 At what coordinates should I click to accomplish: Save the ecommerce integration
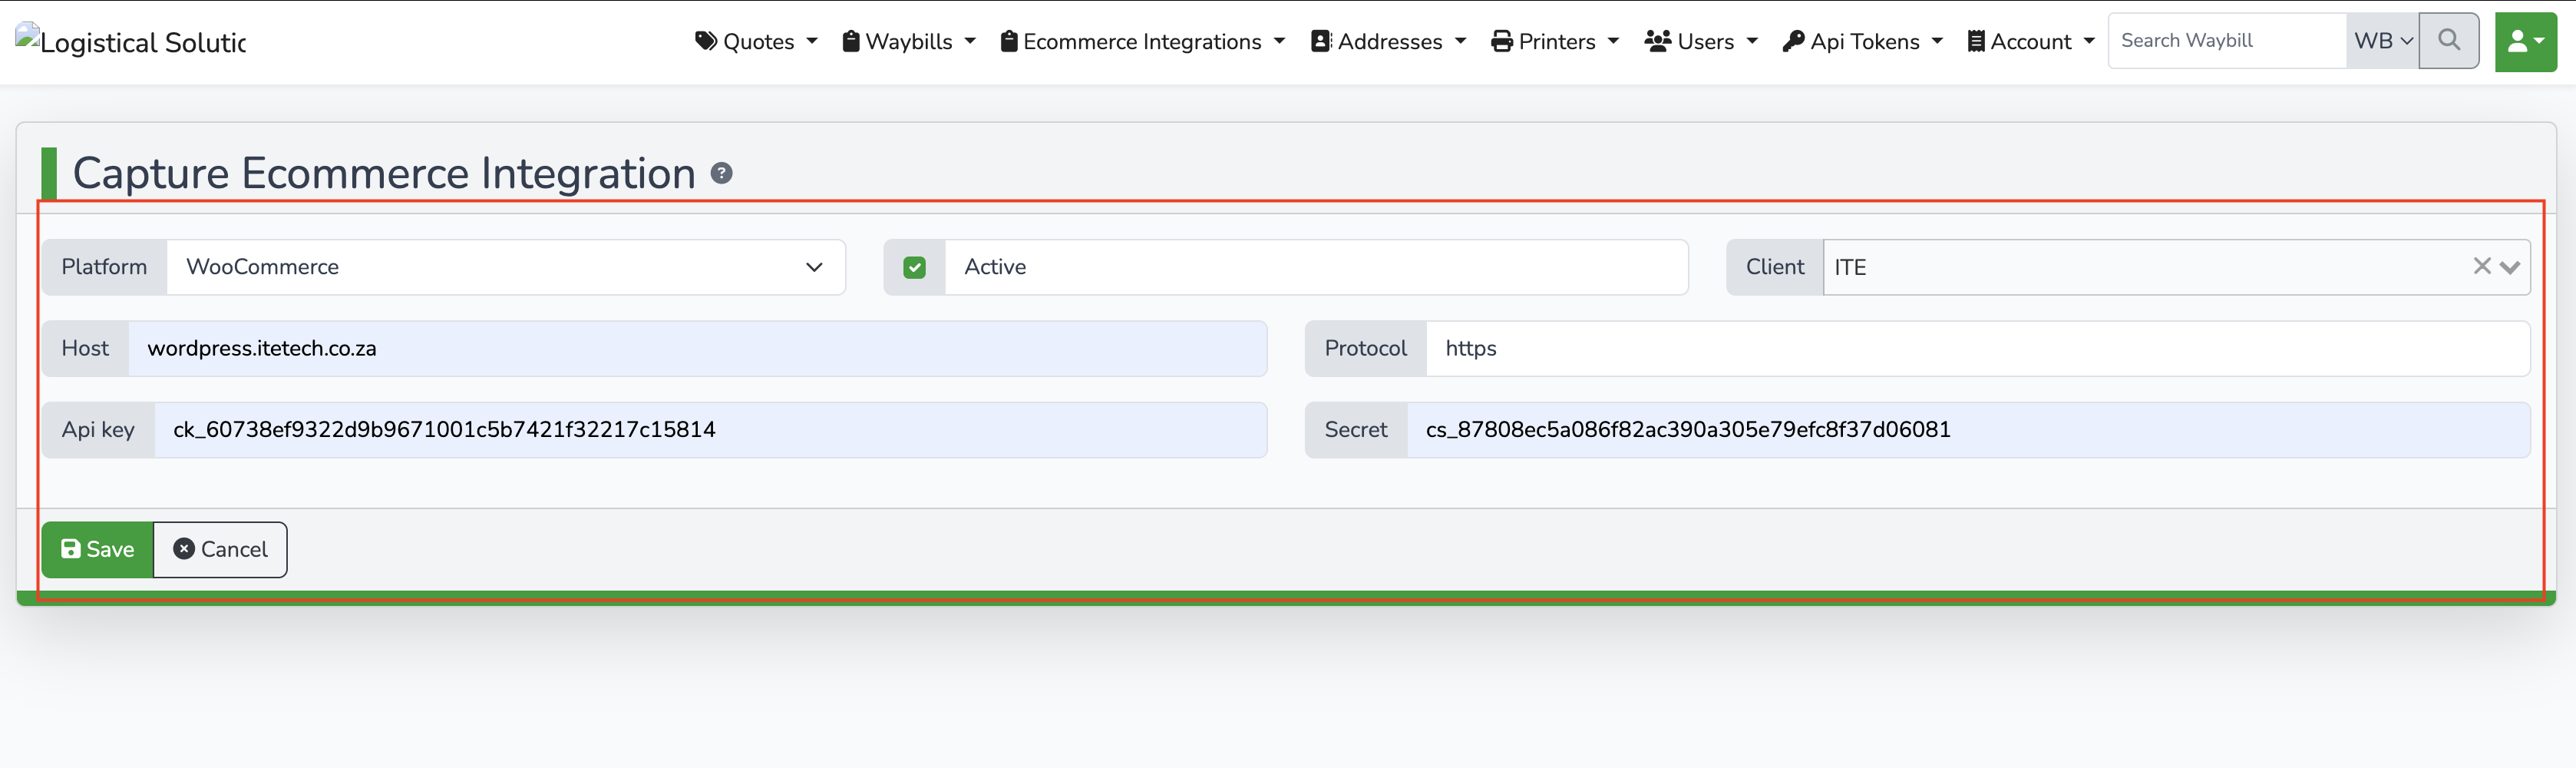click(97, 549)
